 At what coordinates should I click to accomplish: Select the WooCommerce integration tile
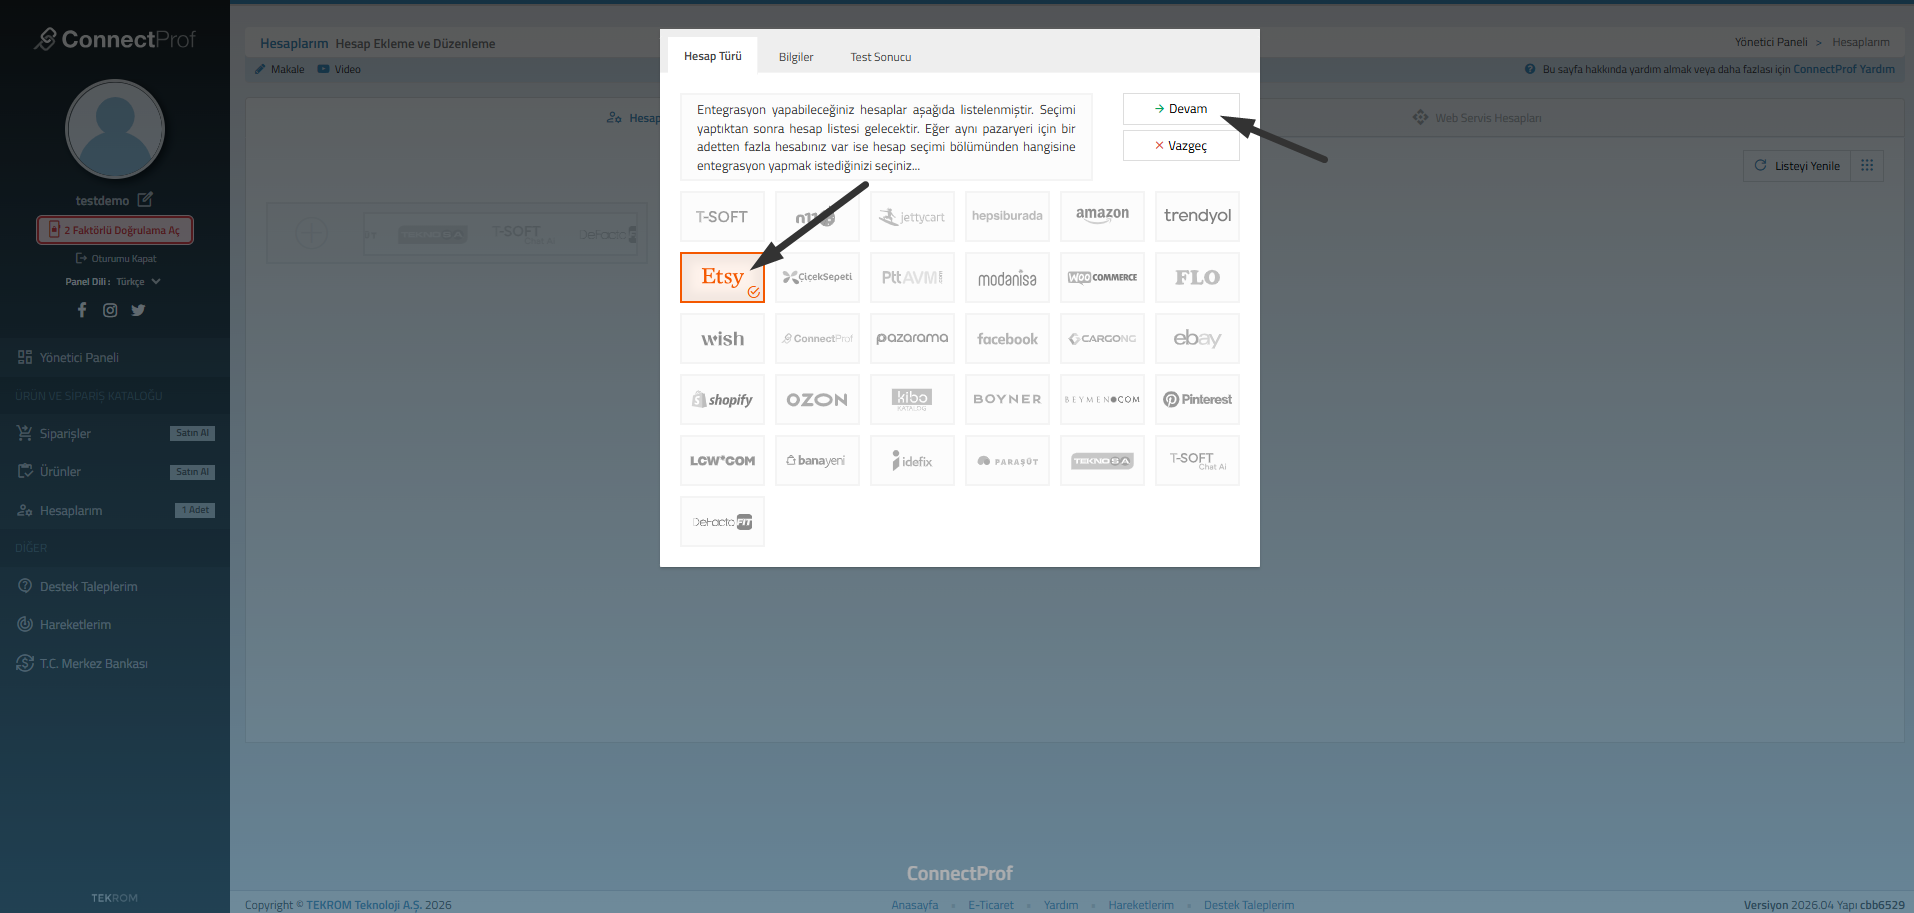click(x=1102, y=277)
